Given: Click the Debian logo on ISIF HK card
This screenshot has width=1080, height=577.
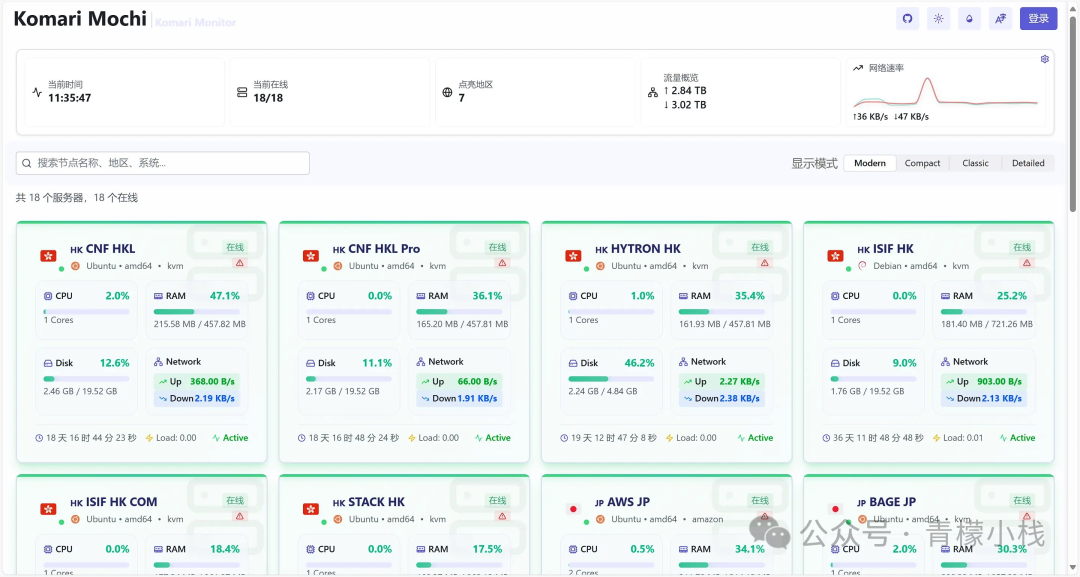Looking at the screenshot, I should (x=862, y=266).
